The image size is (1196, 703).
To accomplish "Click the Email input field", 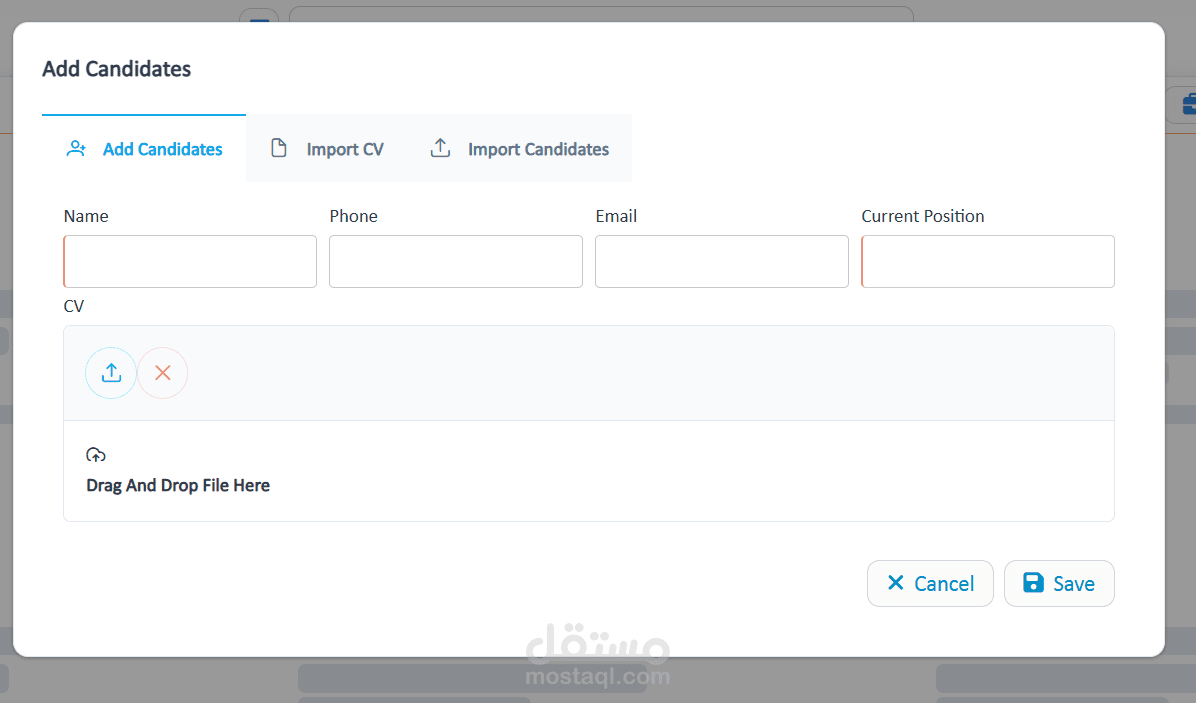I will 721,261.
